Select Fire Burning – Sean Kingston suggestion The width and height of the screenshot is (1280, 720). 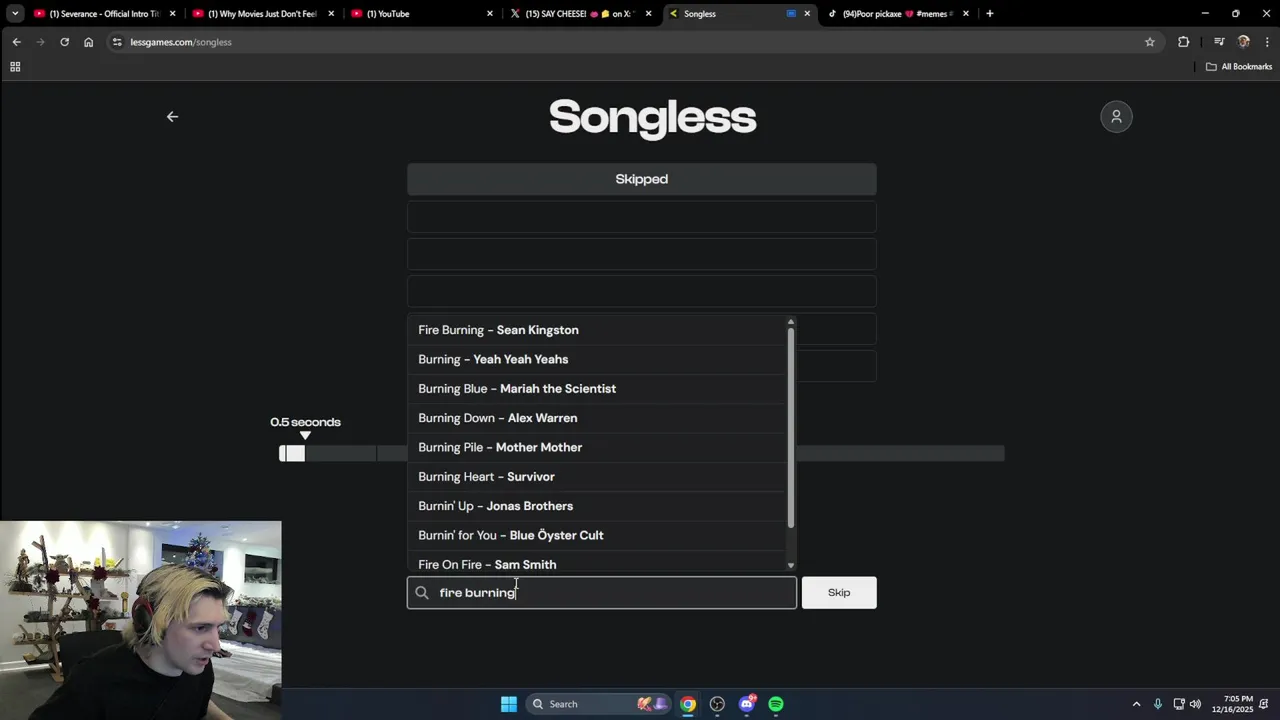[x=597, y=330]
